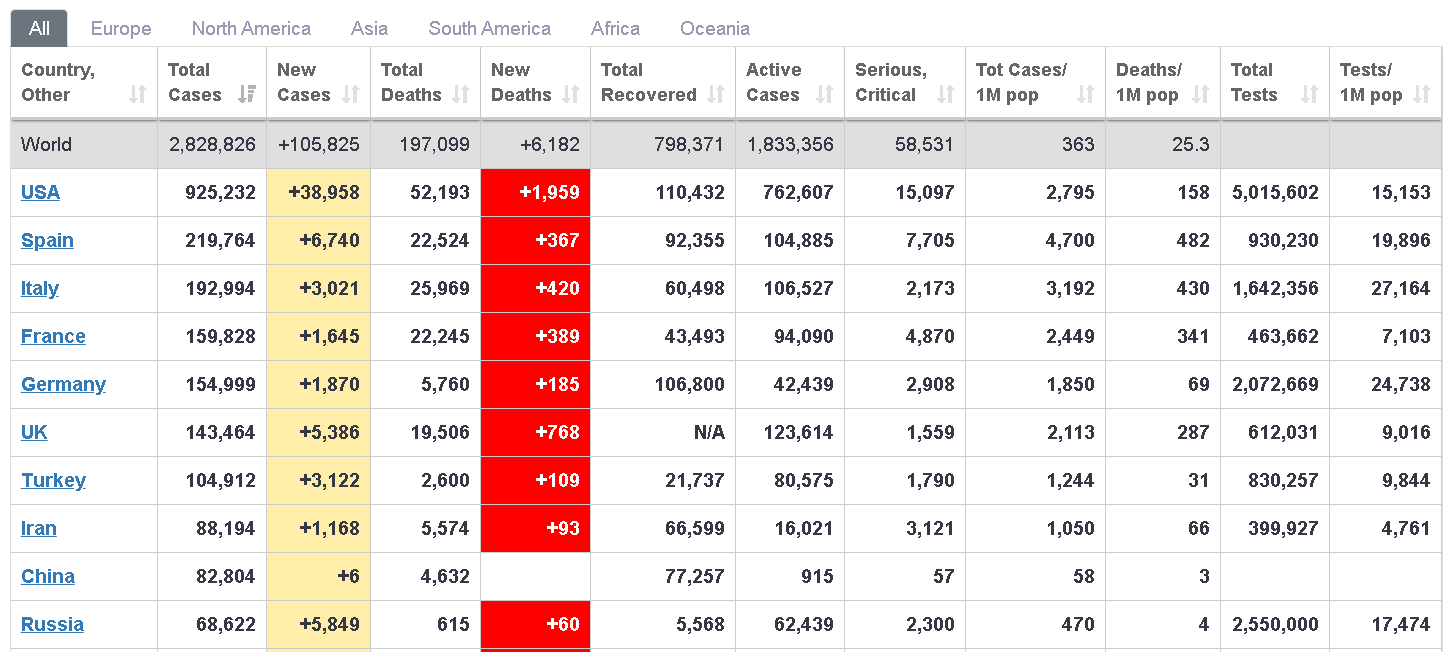Sort by the Total Tests column arrows
This screenshot has height=652, width=1449.
[x=1310, y=95]
